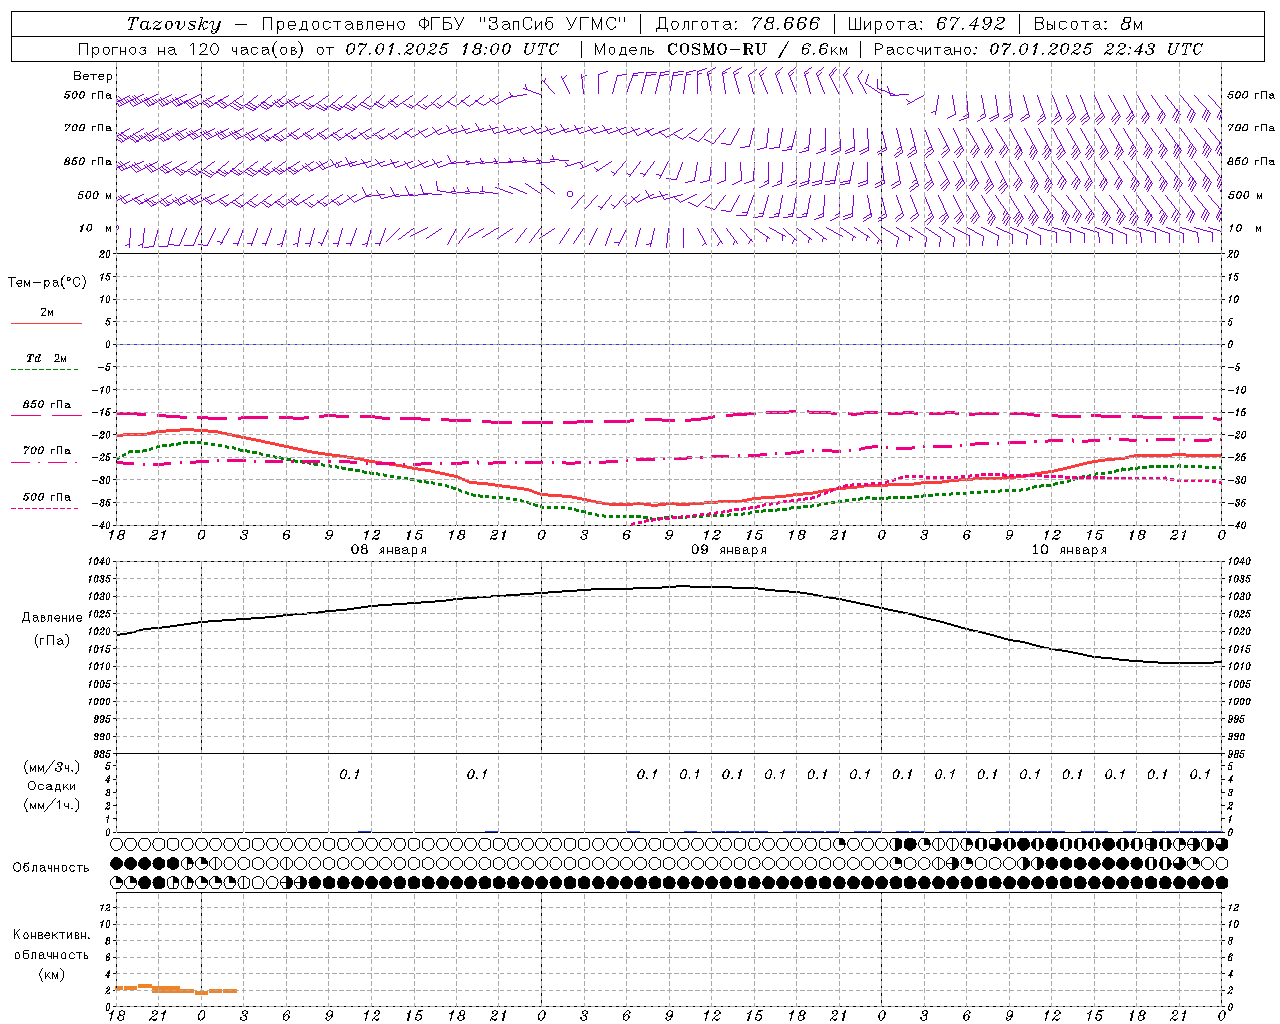Click the Ветер wind panel label
The width and height of the screenshot is (1280, 1024).
pyautogui.click(x=93, y=76)
